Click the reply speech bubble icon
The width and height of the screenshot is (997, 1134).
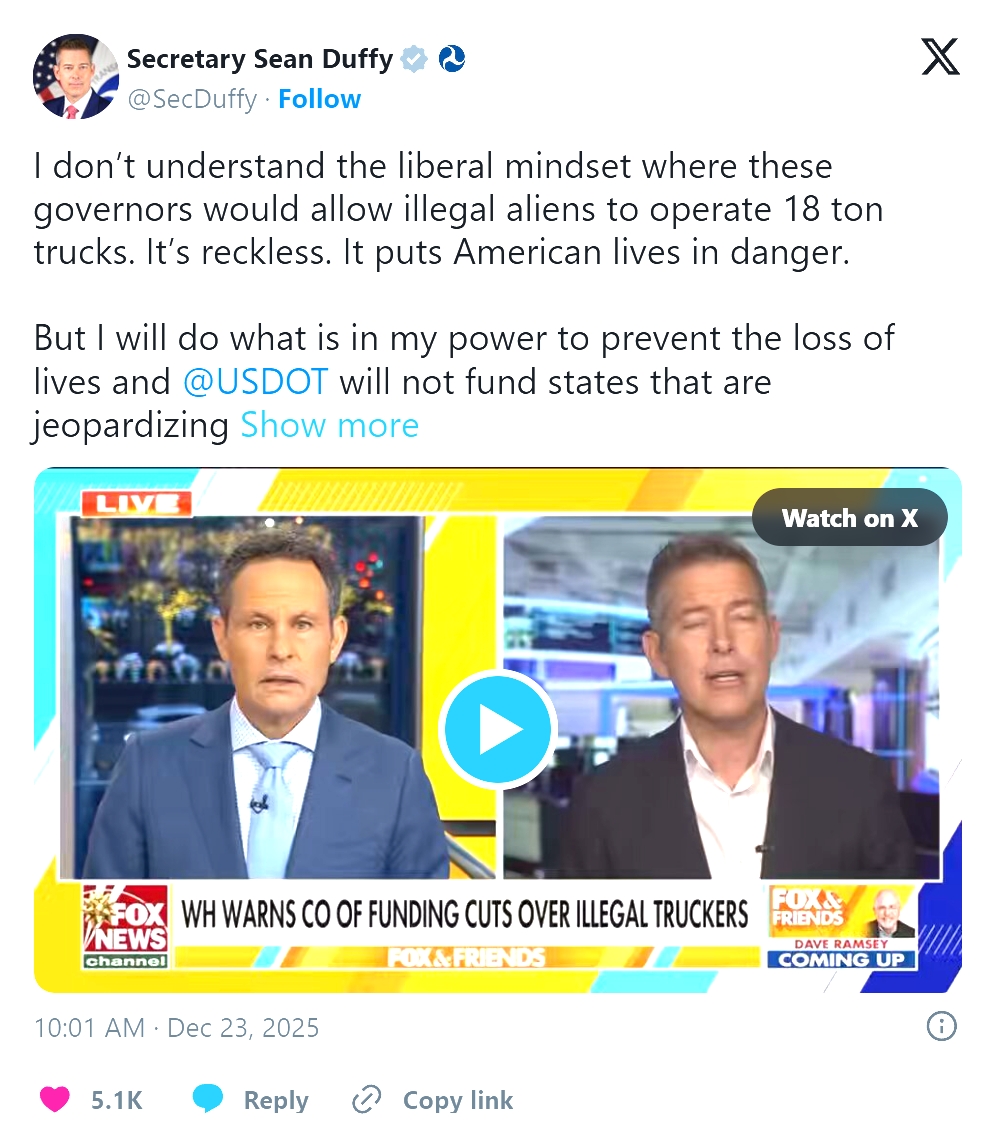208,1099
